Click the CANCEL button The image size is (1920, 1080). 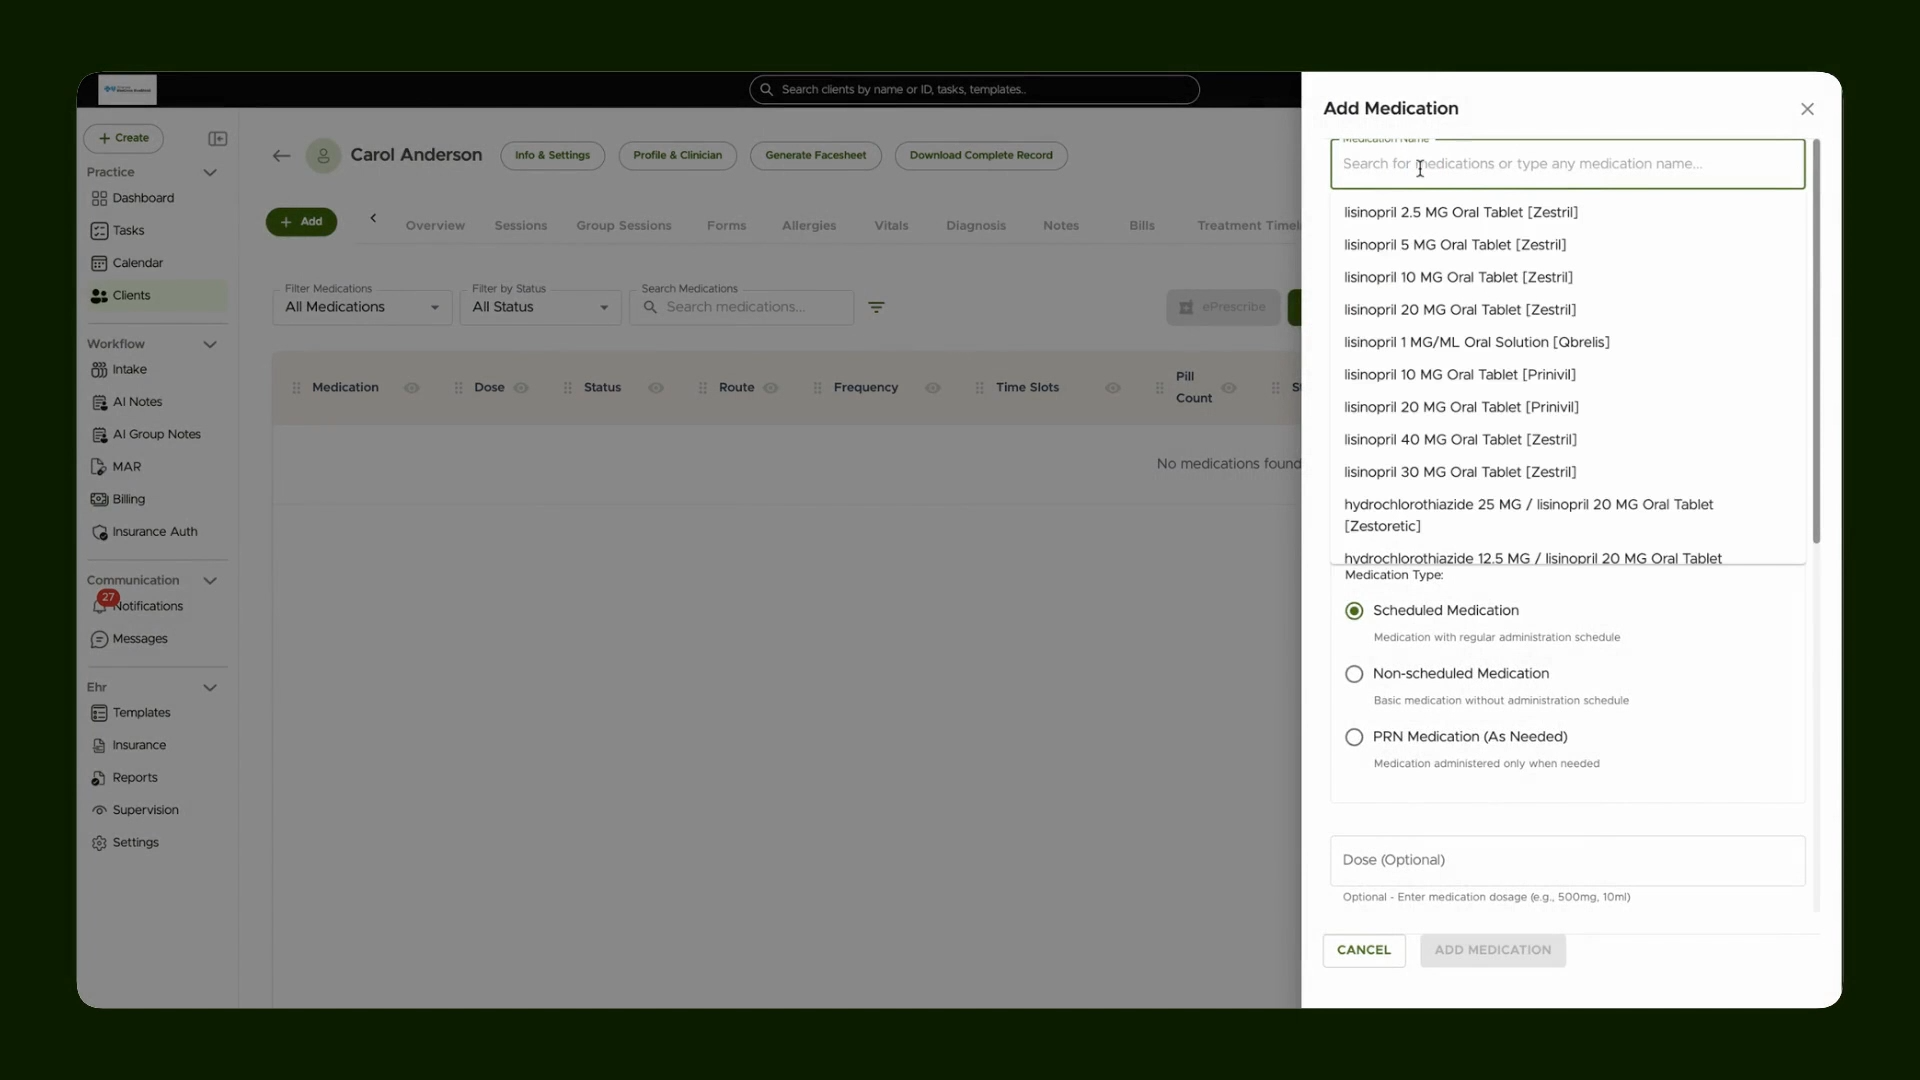[x=1364, y=950]
